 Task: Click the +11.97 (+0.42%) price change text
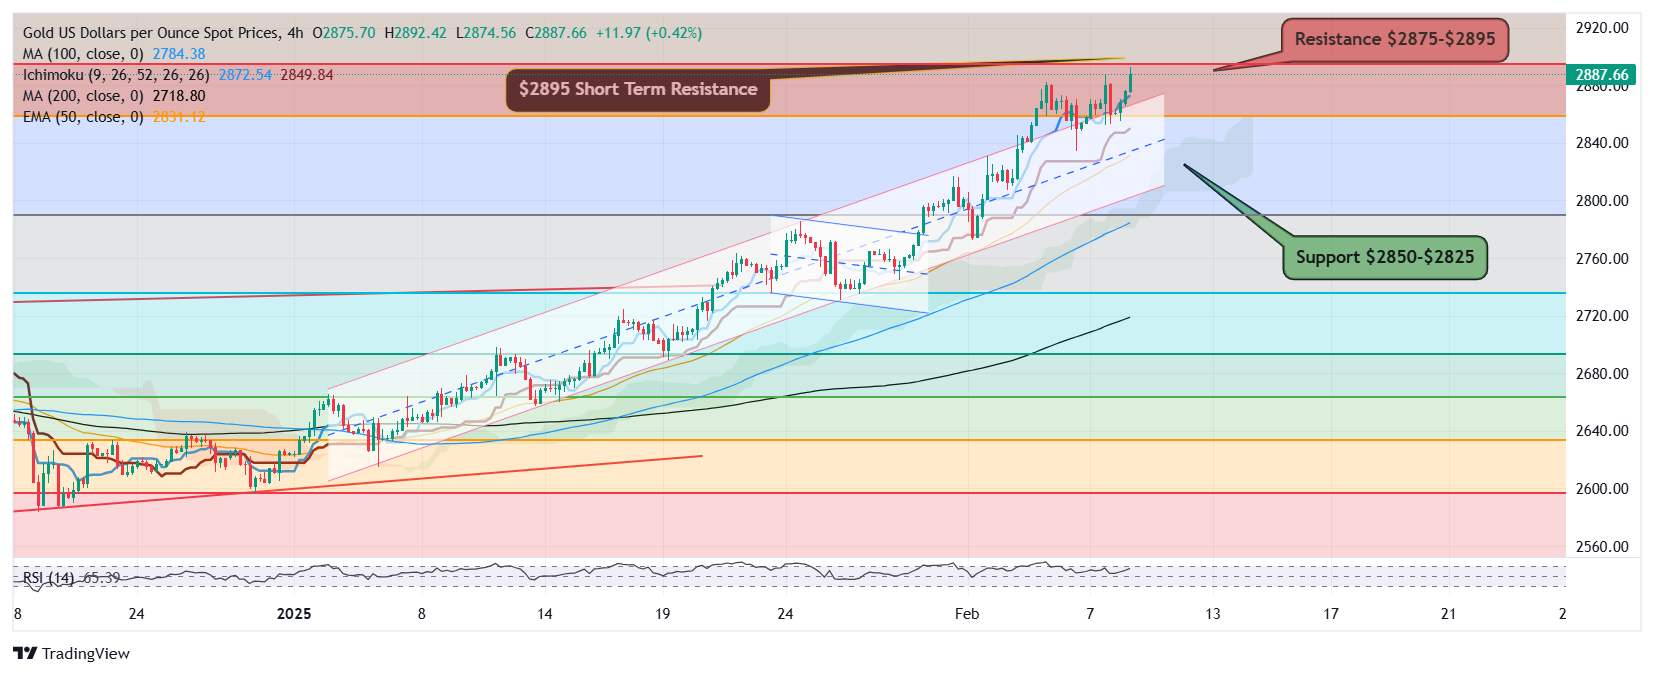[x=648, y=33]
